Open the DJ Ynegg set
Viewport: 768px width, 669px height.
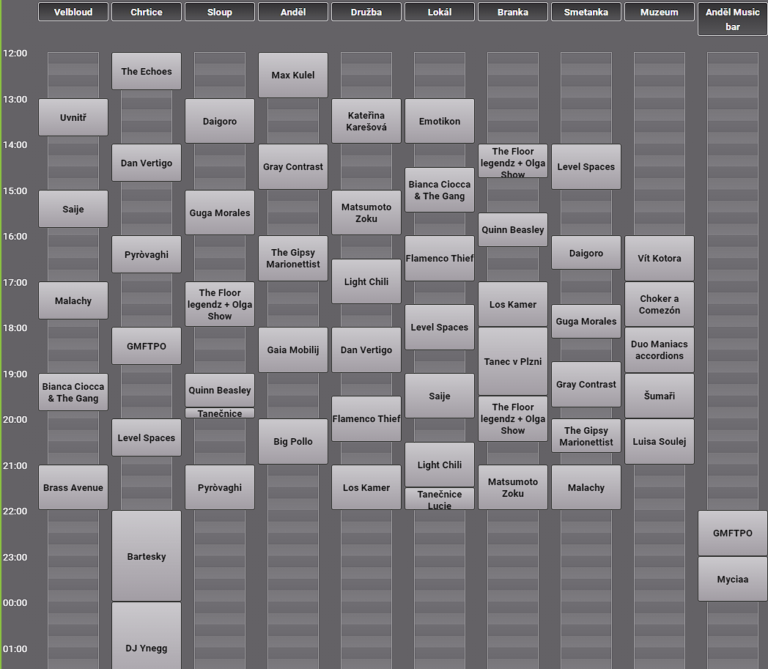146,640
